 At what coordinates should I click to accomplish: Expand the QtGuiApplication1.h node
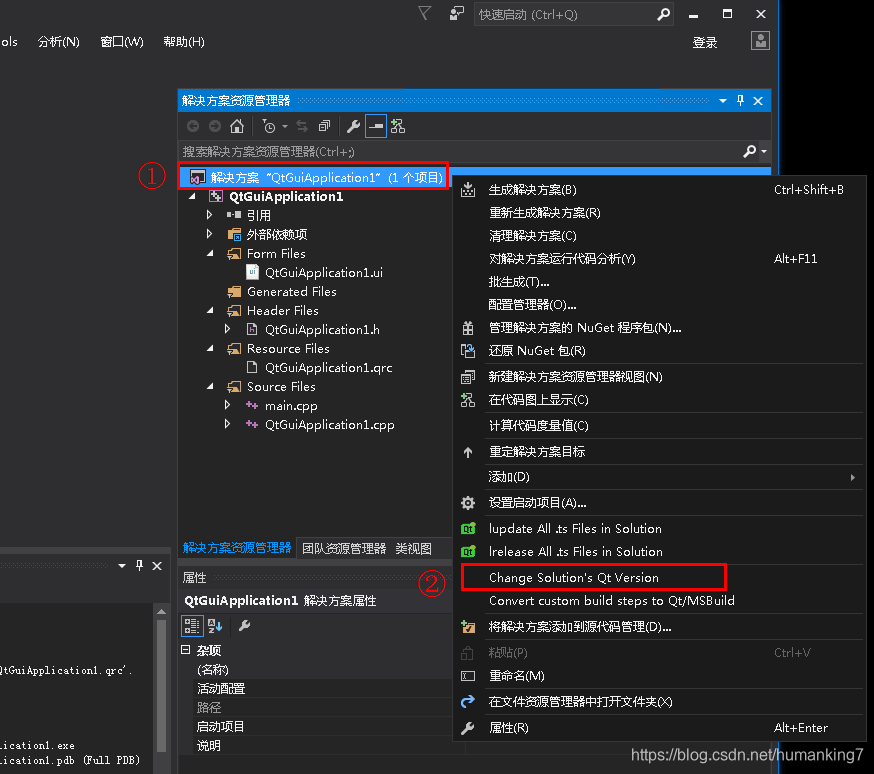click(x=227, y=329)
